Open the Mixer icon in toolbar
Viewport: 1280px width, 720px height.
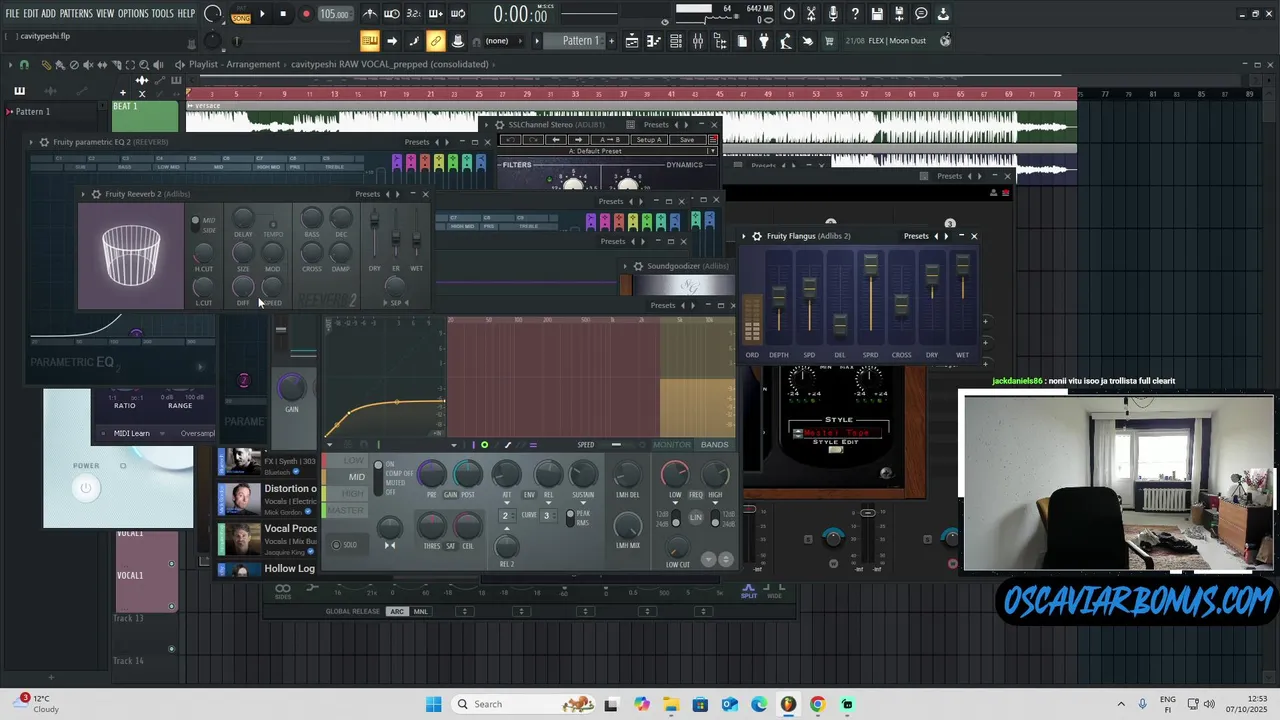[x=698, y=41]
